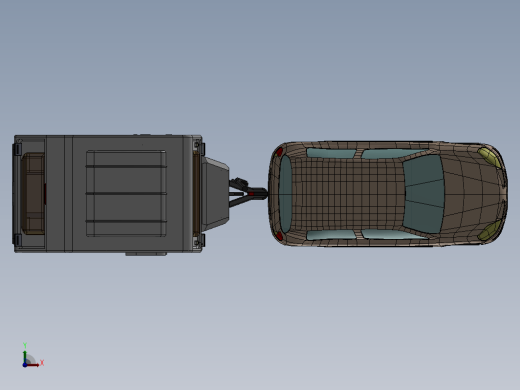Select the trailer's ribbed roof hatch
This screenshot has width=520, height=390.
coord(126,194)
